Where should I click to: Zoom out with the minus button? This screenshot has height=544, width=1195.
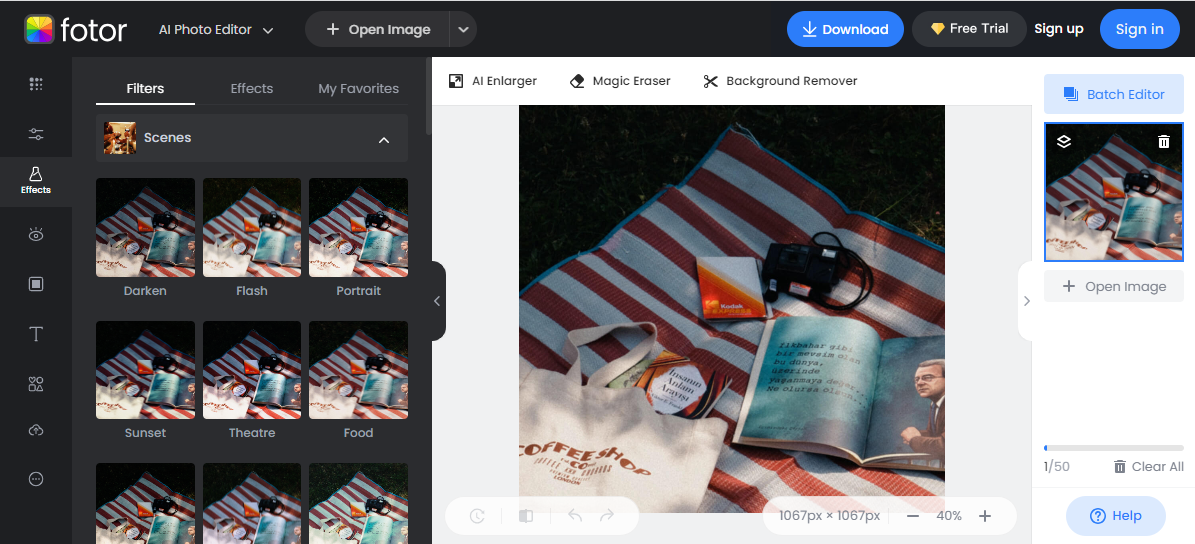[913, 516]
